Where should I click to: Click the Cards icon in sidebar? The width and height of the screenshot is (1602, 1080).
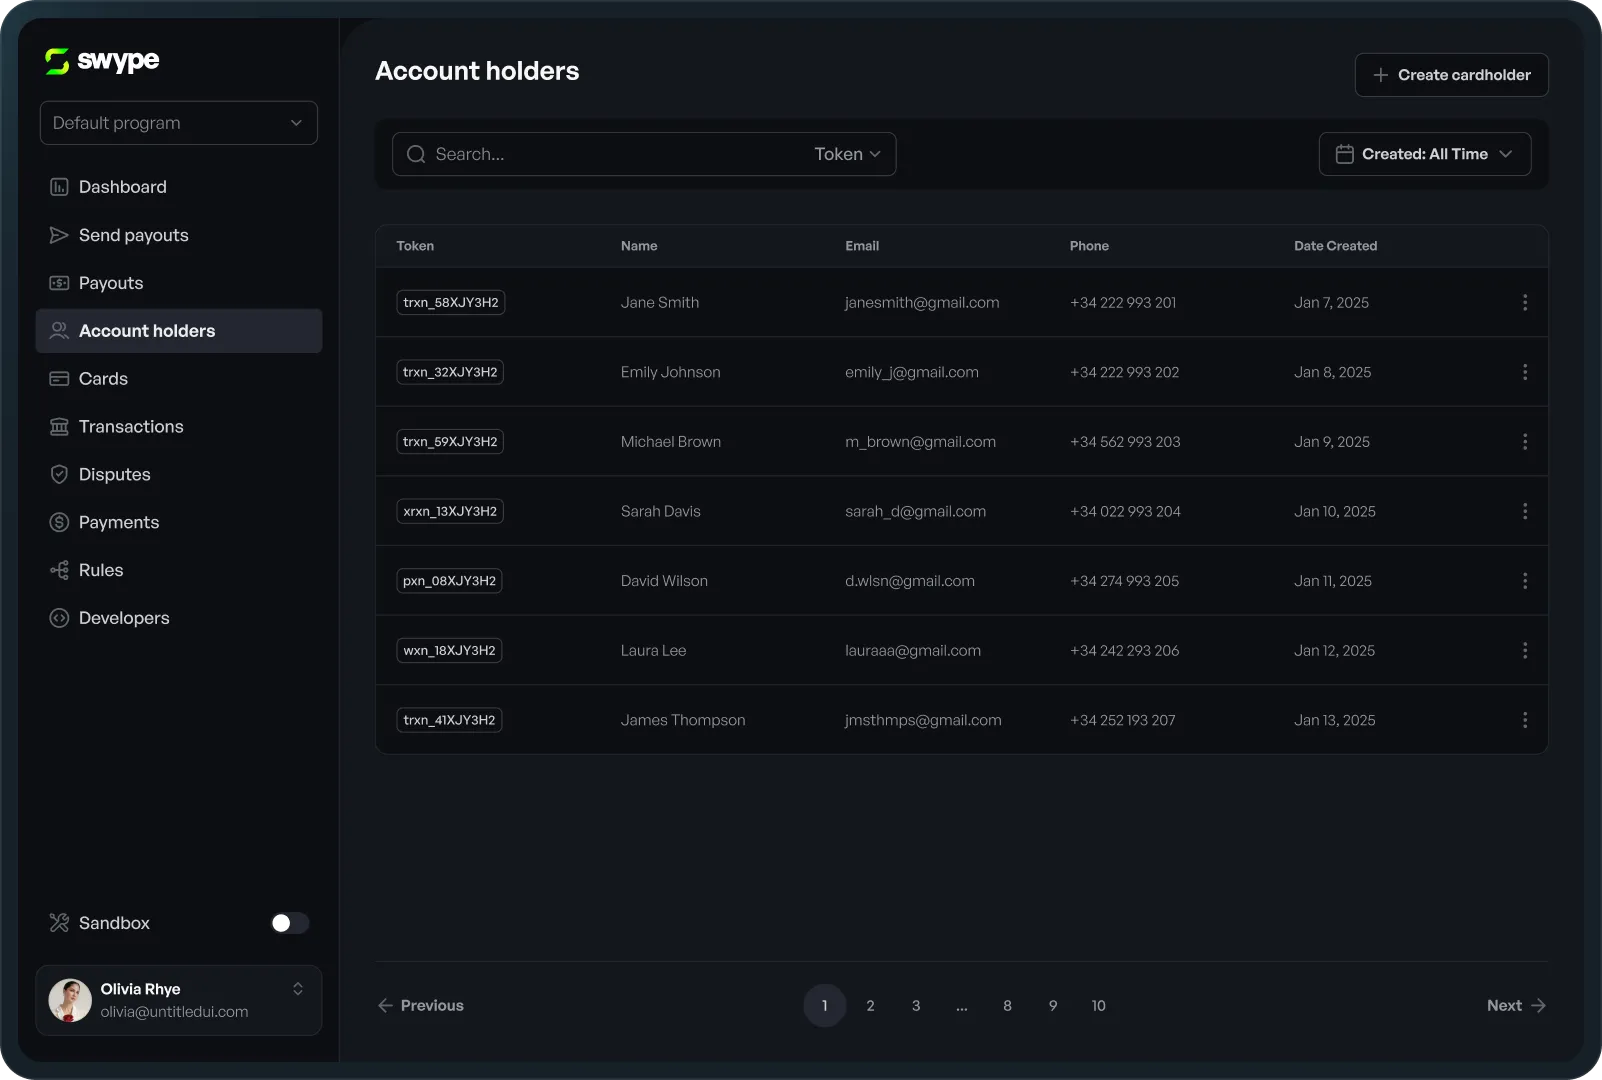click(x=59, y=379)
